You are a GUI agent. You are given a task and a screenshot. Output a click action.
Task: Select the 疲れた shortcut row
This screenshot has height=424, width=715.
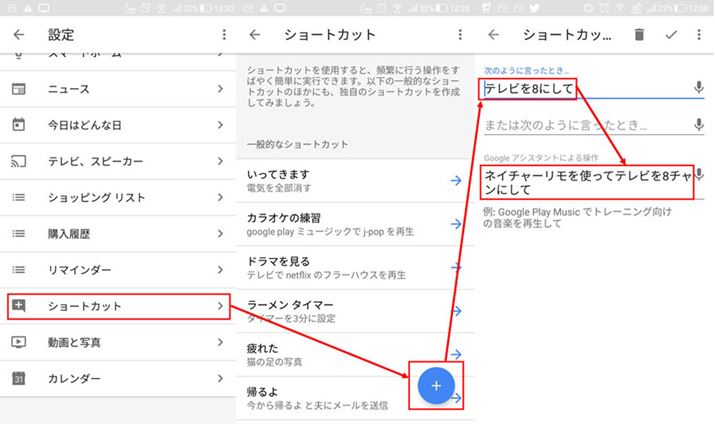coord(355,354)
